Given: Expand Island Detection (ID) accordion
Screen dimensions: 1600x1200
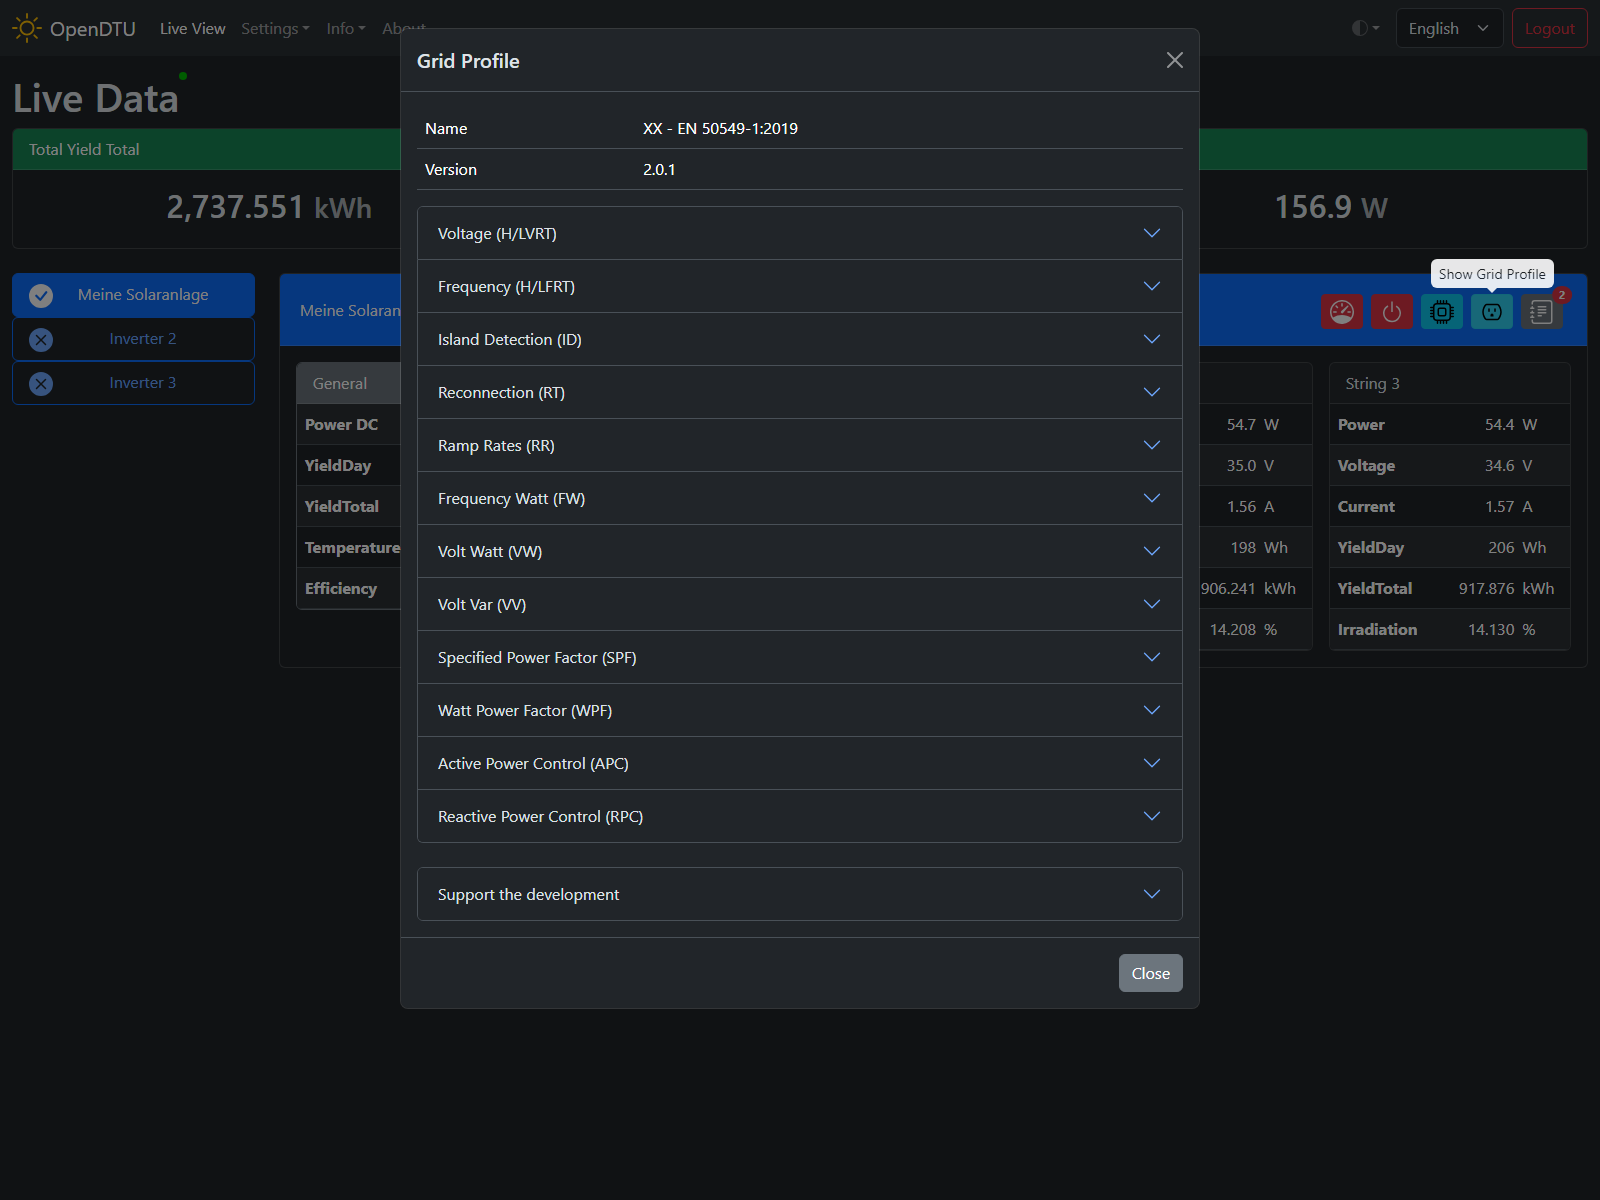Looking at the screenshot, I should pos(799,340).
